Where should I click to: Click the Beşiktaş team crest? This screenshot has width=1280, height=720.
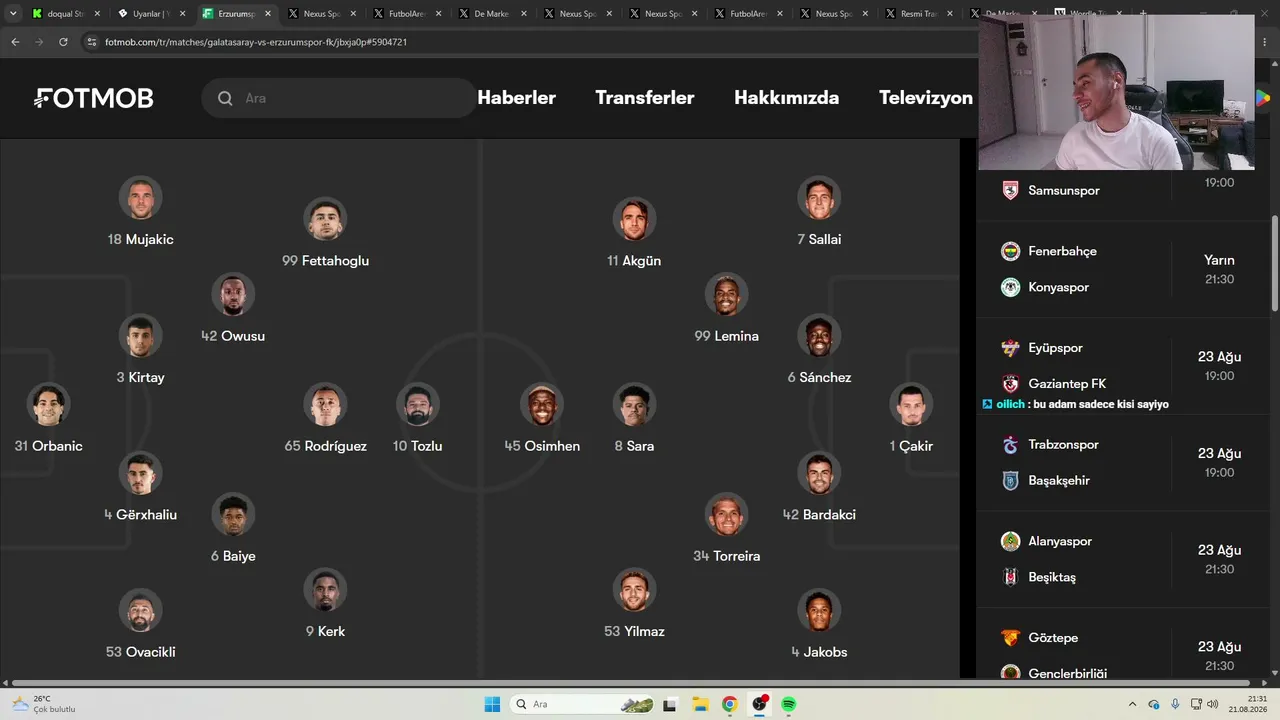coord(1010,577)
